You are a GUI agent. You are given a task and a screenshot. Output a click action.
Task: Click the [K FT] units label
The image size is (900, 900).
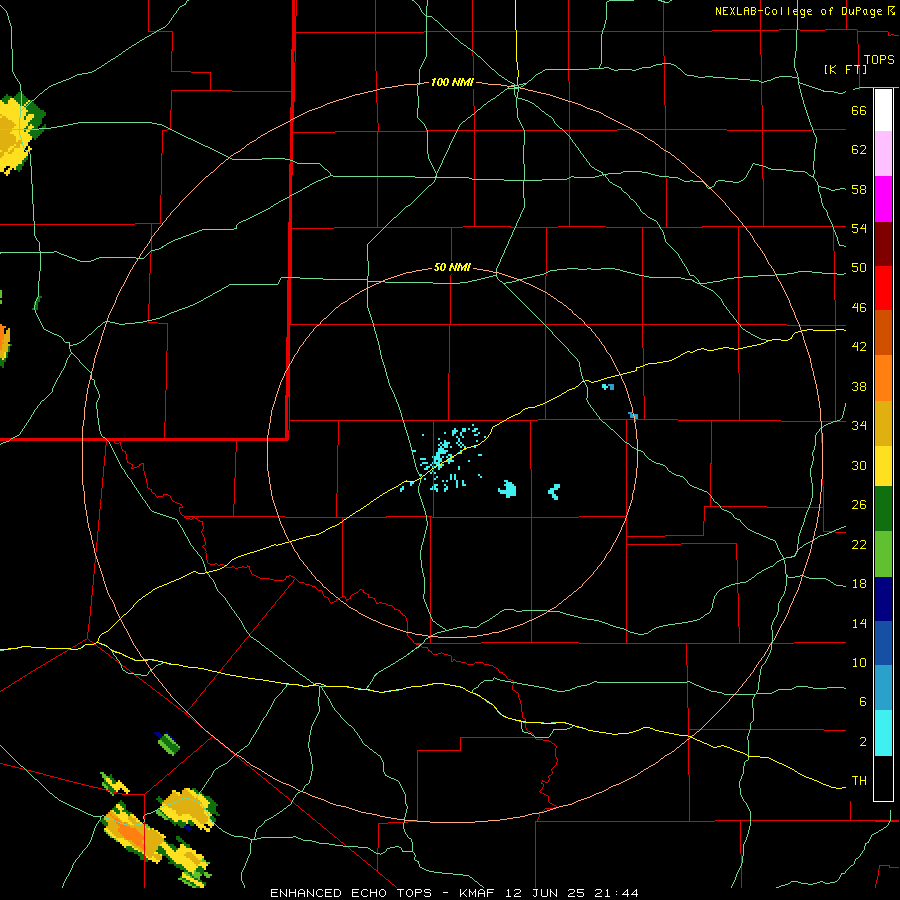pos(845,69)
